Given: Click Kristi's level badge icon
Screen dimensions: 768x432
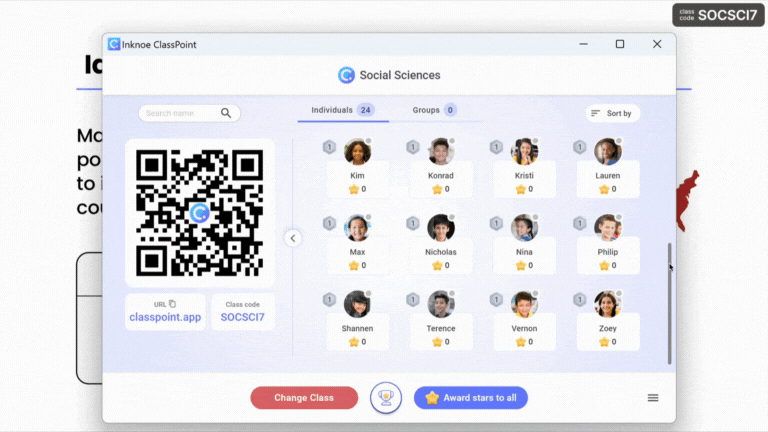Looking at the screenshot, I should pyautogui.click(x=496, y=147).
